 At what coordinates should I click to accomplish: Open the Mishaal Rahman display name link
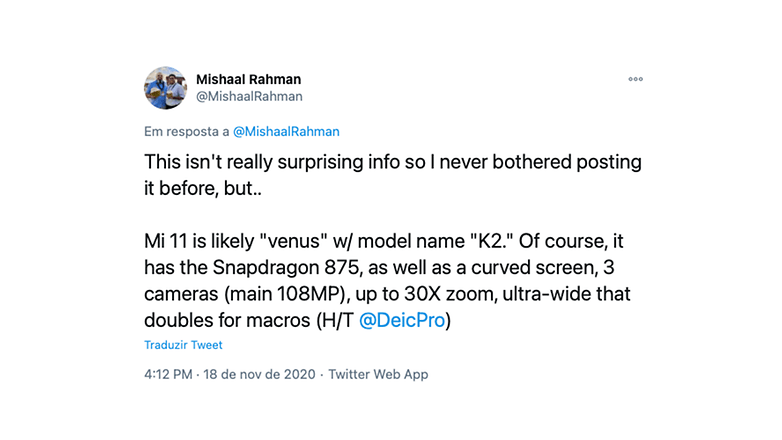(248, 79)
